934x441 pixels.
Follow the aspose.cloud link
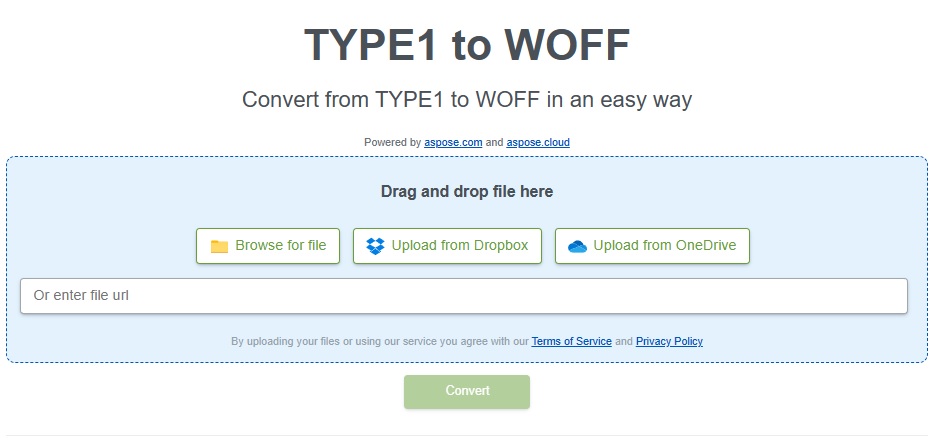(538, 143)
